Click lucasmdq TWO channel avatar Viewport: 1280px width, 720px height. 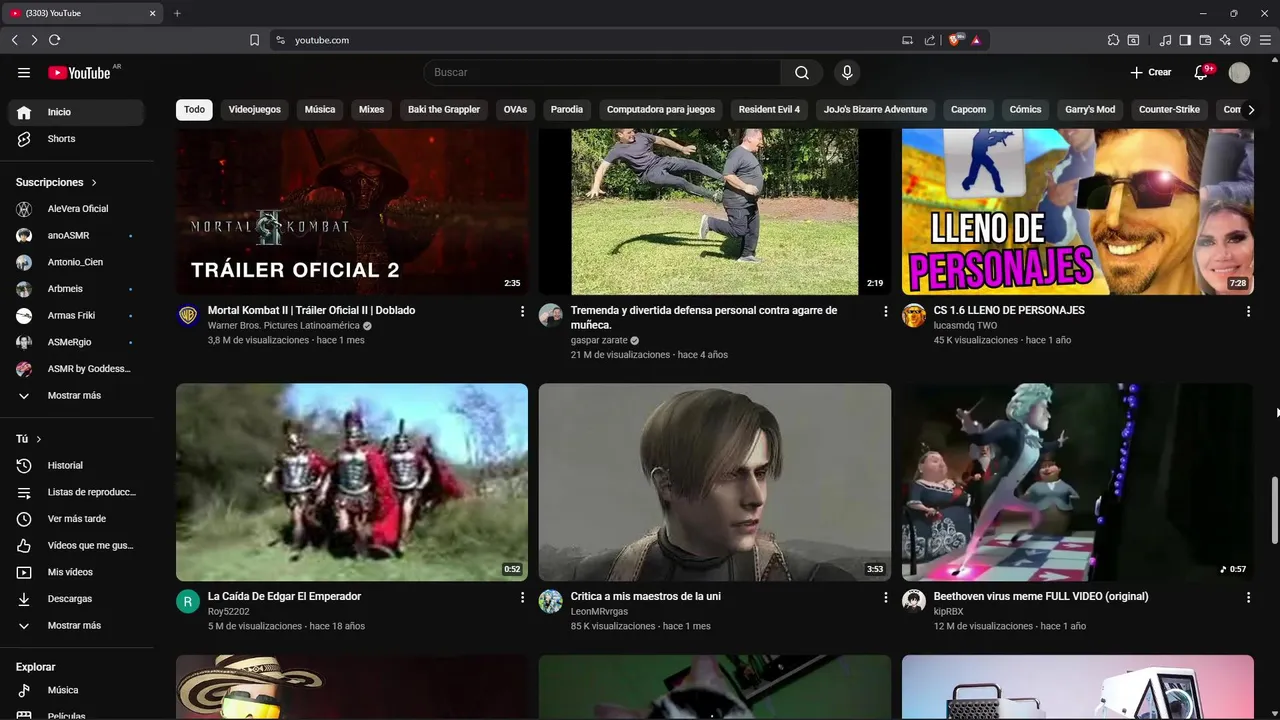click(x=914, y=316)
